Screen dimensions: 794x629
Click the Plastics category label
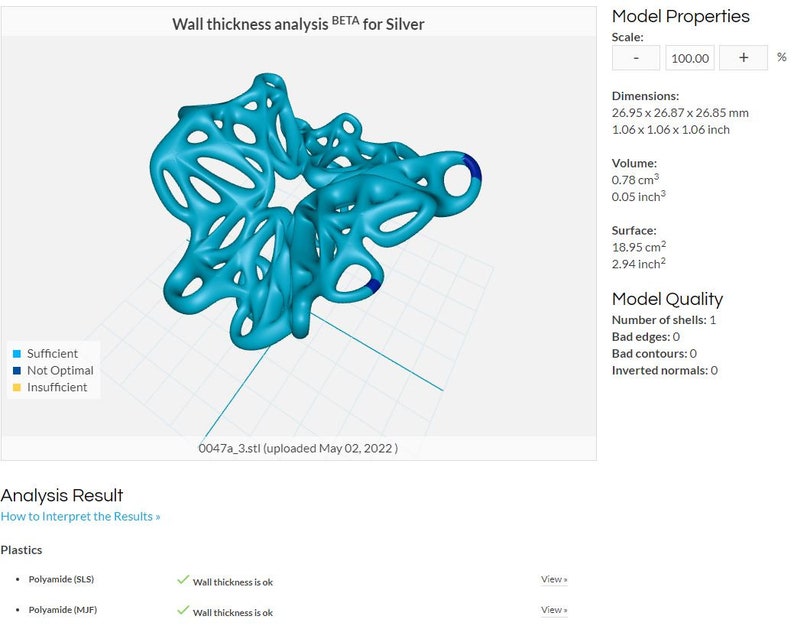(x=21, y=549)
